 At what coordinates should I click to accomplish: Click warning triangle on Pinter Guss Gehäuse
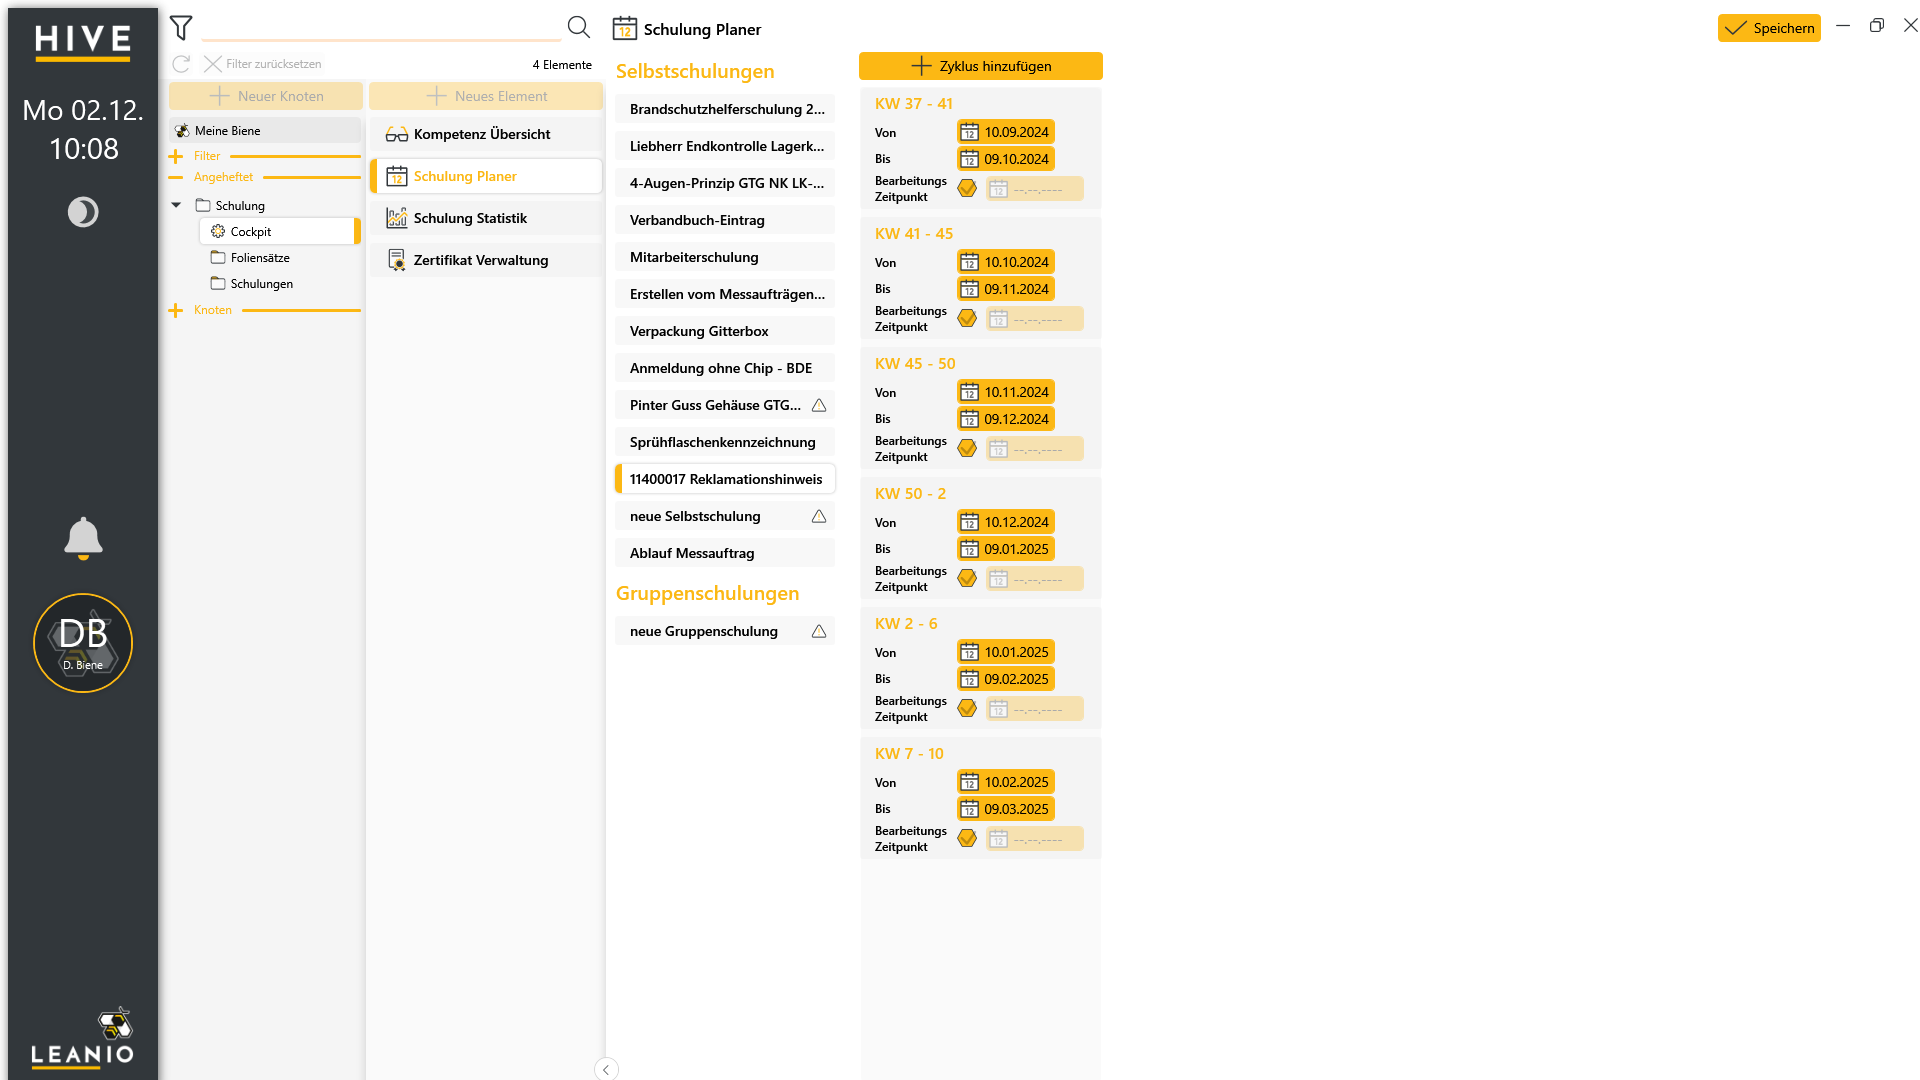click(819, 405)
